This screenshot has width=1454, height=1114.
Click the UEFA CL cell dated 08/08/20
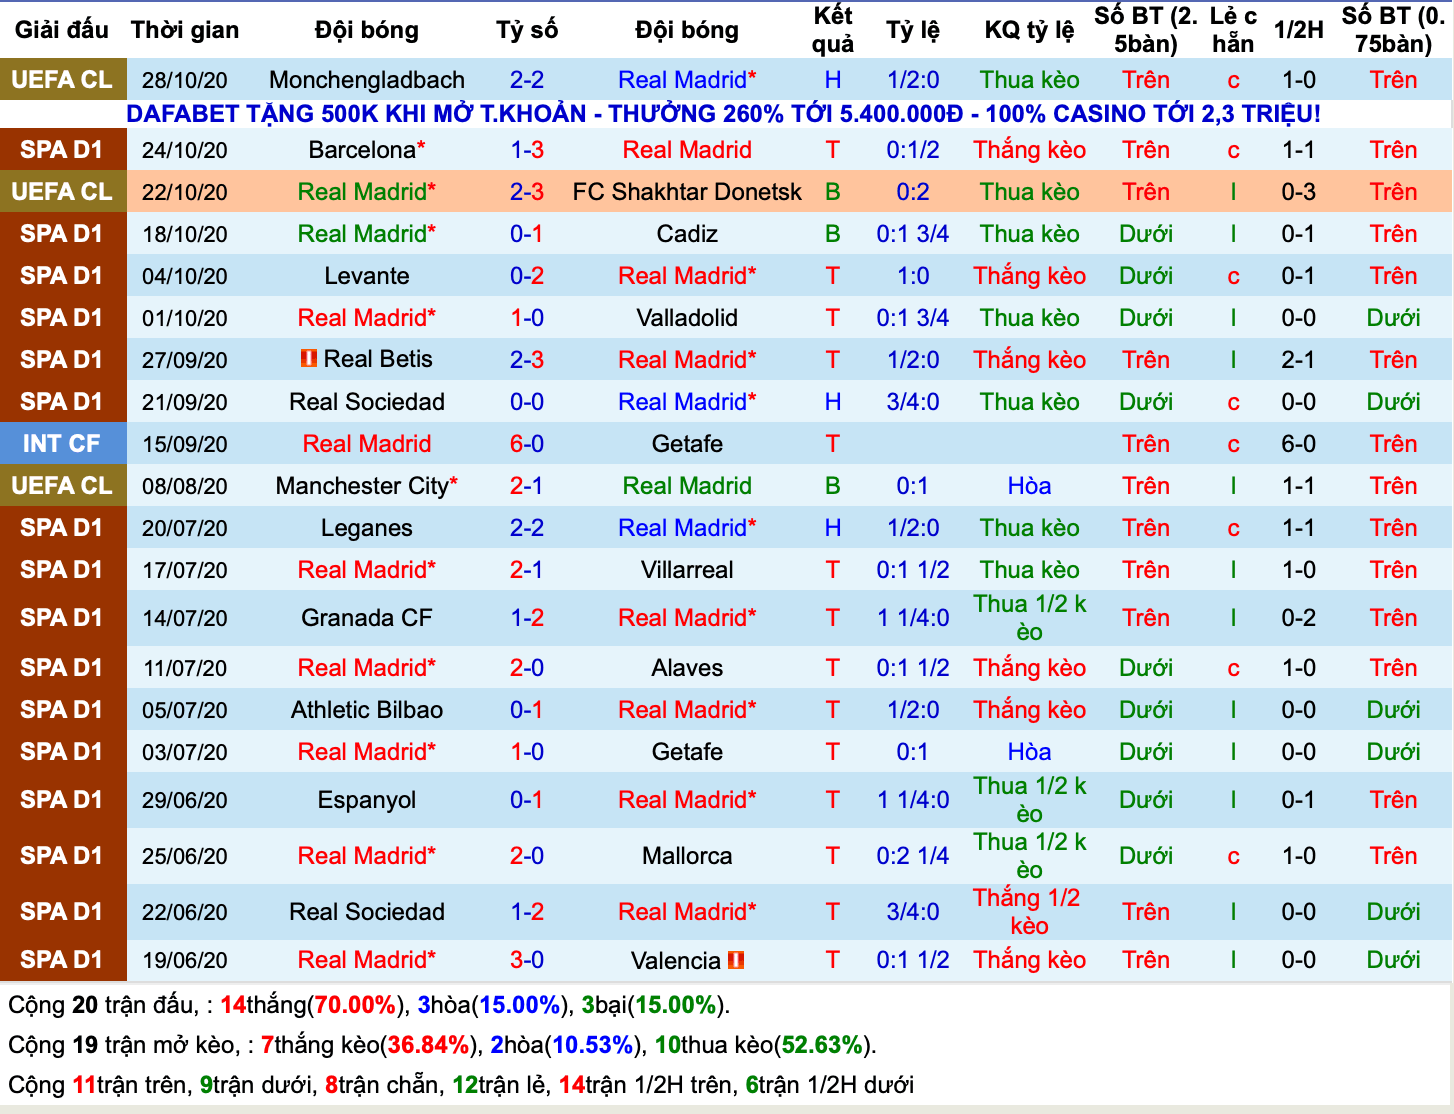click(x=62, y=486)
